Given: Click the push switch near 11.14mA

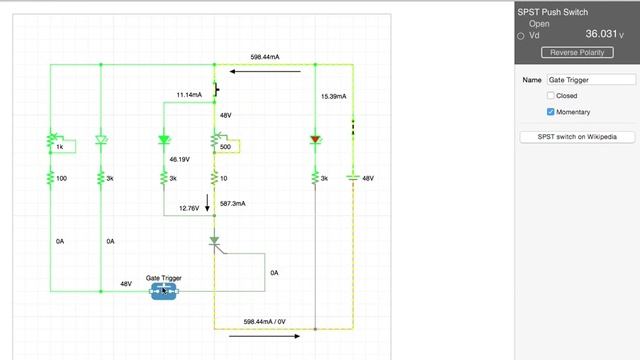Looking at the screenshot, I should click(x=216, y=89).
